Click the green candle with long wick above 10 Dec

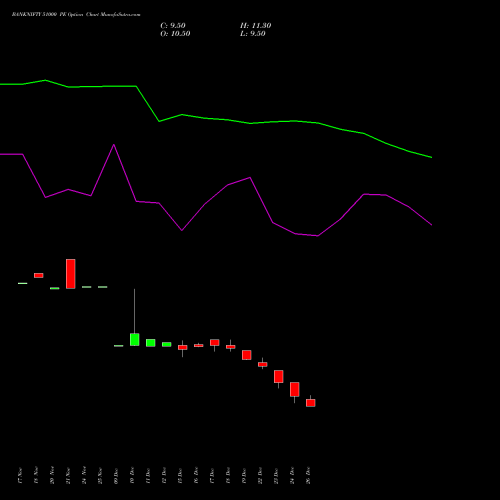point(135,339)
